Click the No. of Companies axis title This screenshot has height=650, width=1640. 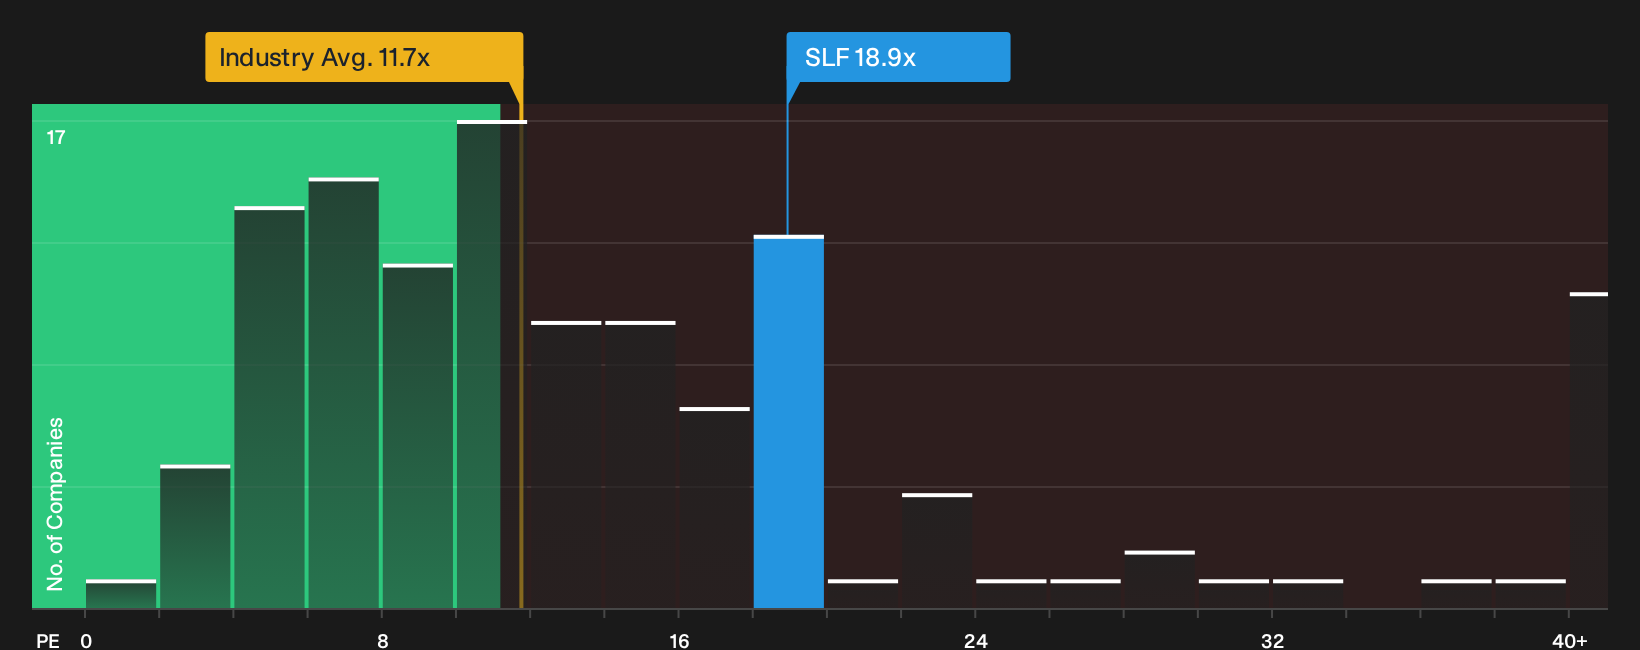tap(55, 503)
